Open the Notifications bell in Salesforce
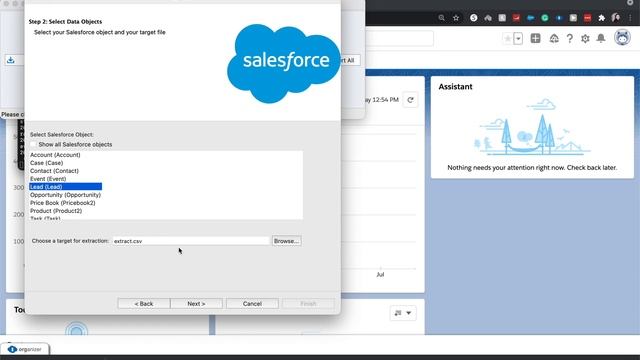The width and height of the screenshot is (640, 360). (601, 38)
